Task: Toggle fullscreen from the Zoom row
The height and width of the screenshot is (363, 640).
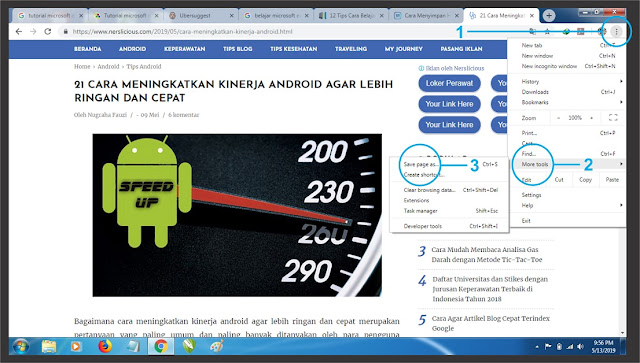Action: [613, 118]
